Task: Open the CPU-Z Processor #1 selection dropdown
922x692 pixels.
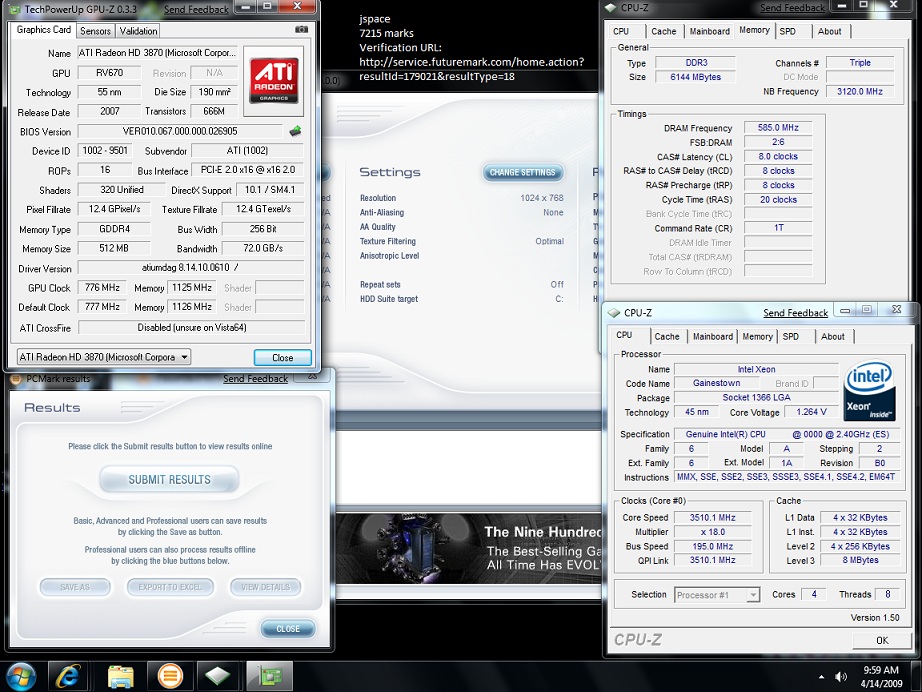Action: pos(753,595)
